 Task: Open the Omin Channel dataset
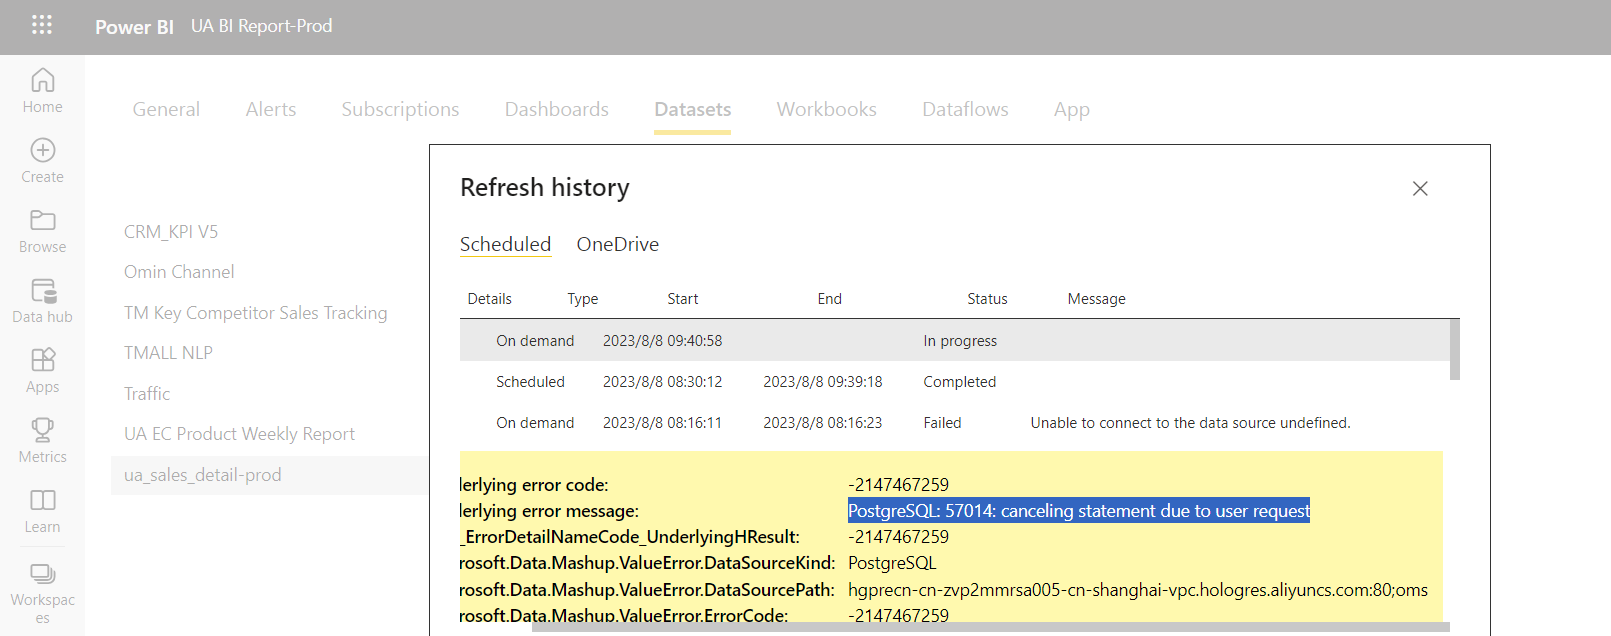[179, 272]
